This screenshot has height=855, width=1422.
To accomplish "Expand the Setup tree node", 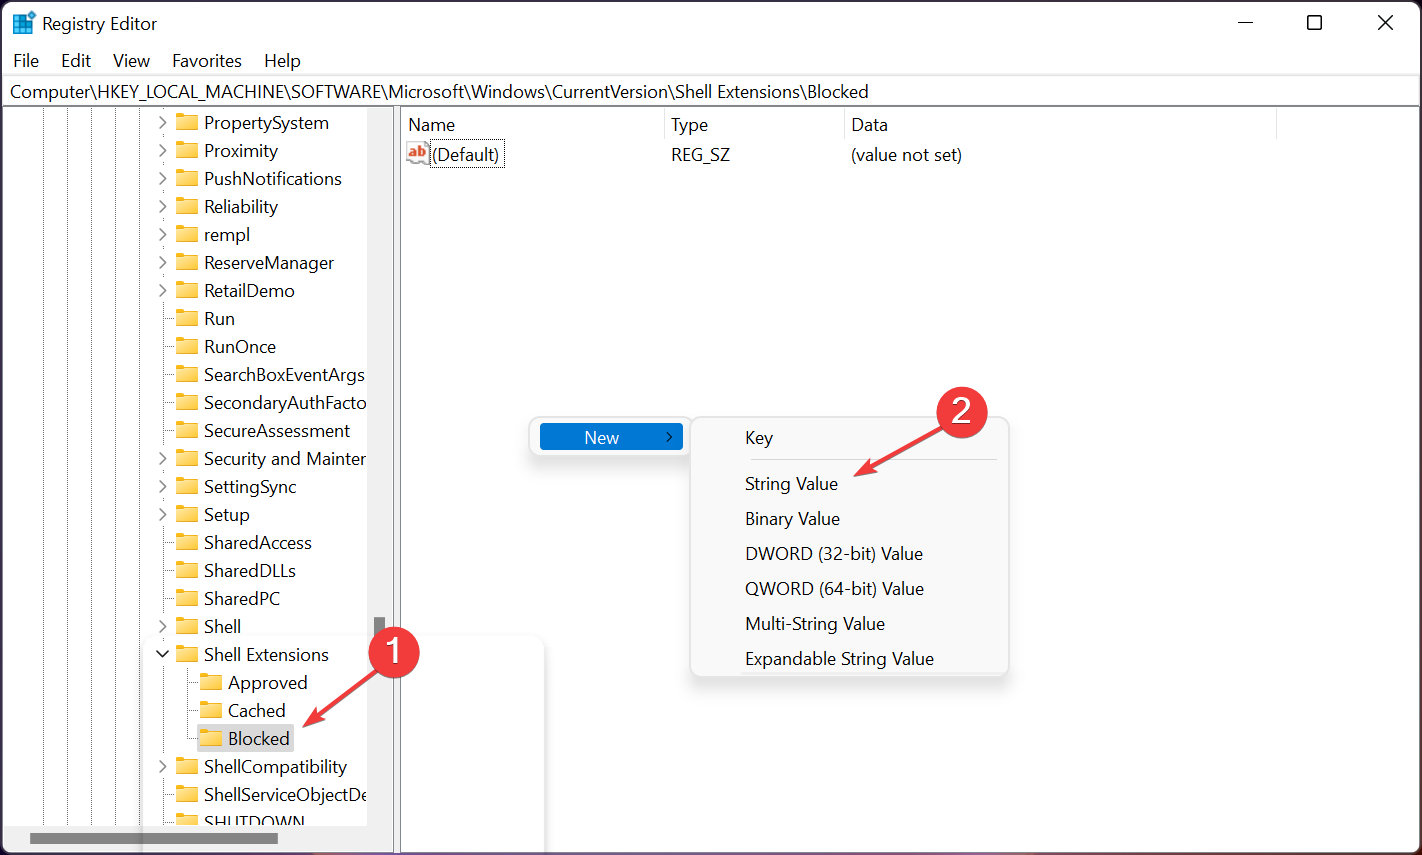I will (162, 515).
